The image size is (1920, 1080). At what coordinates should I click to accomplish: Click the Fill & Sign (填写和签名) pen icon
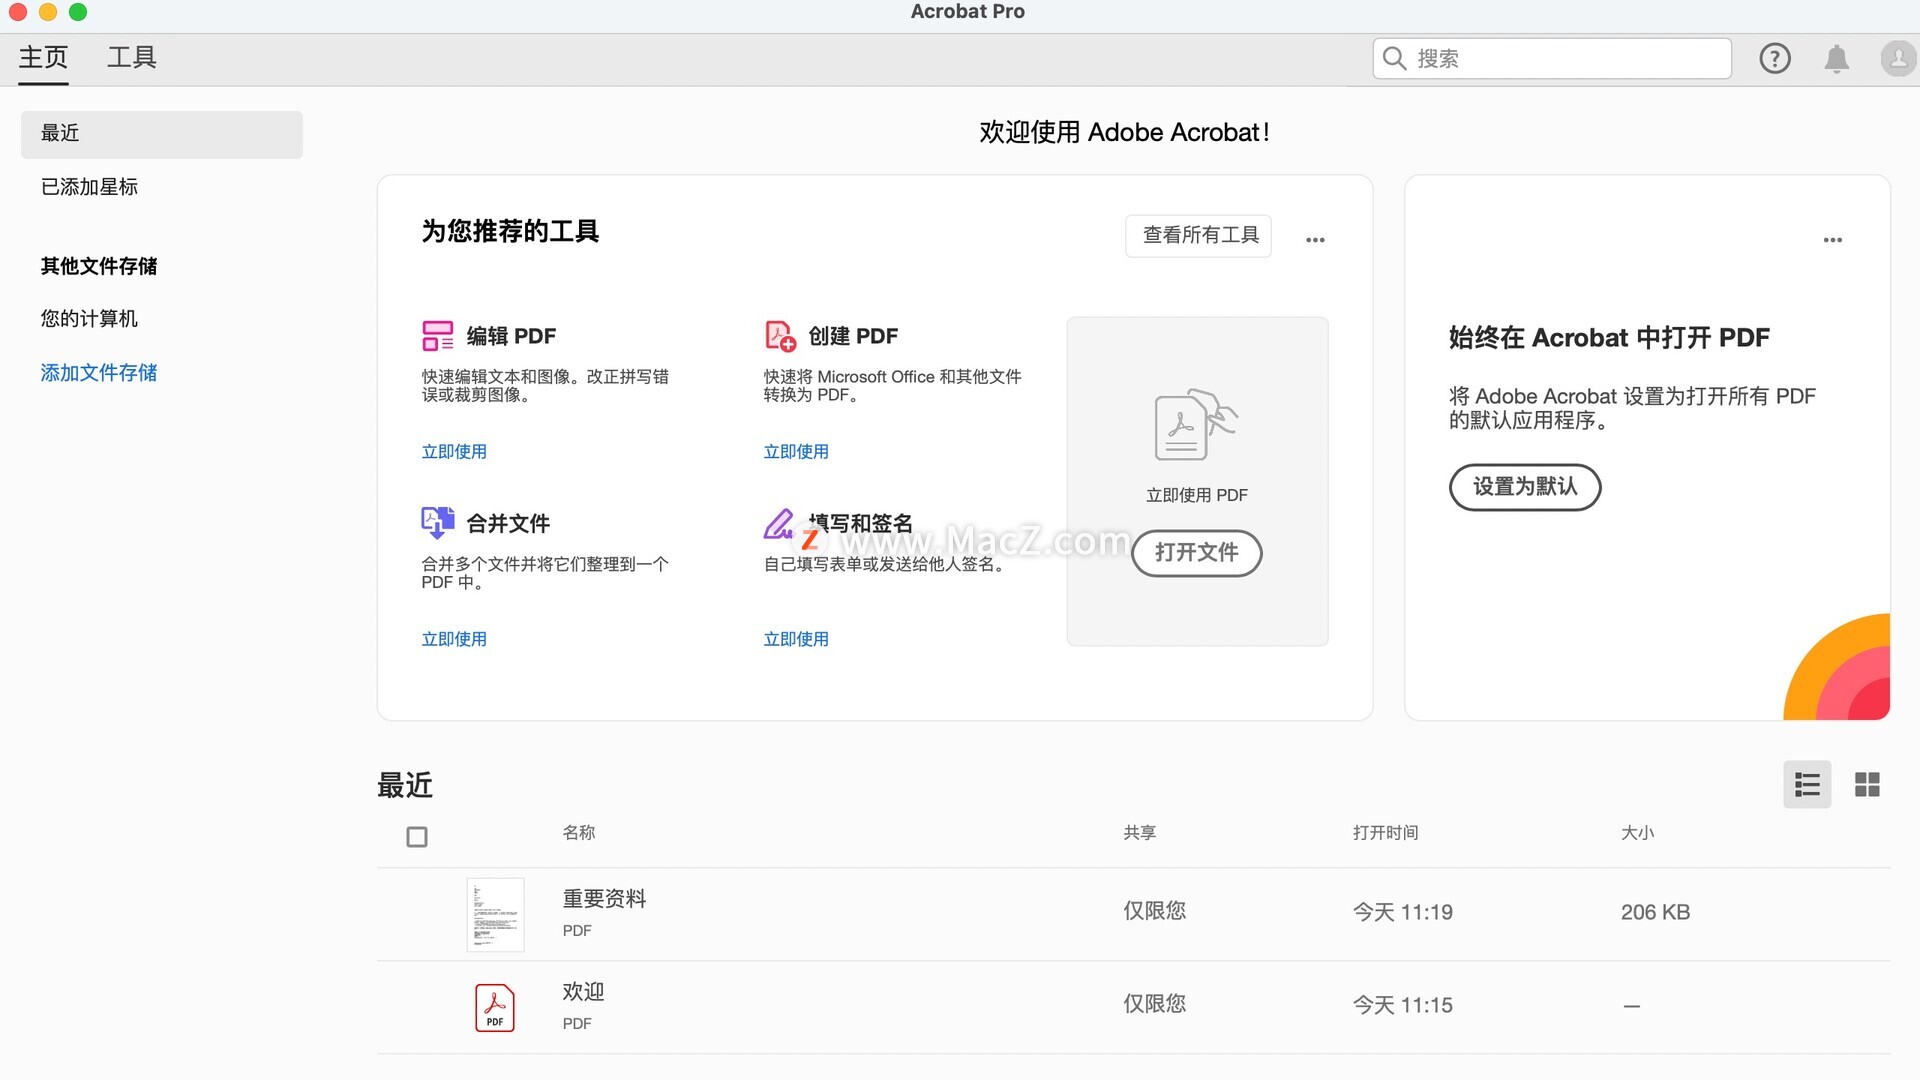click(779, 523)
